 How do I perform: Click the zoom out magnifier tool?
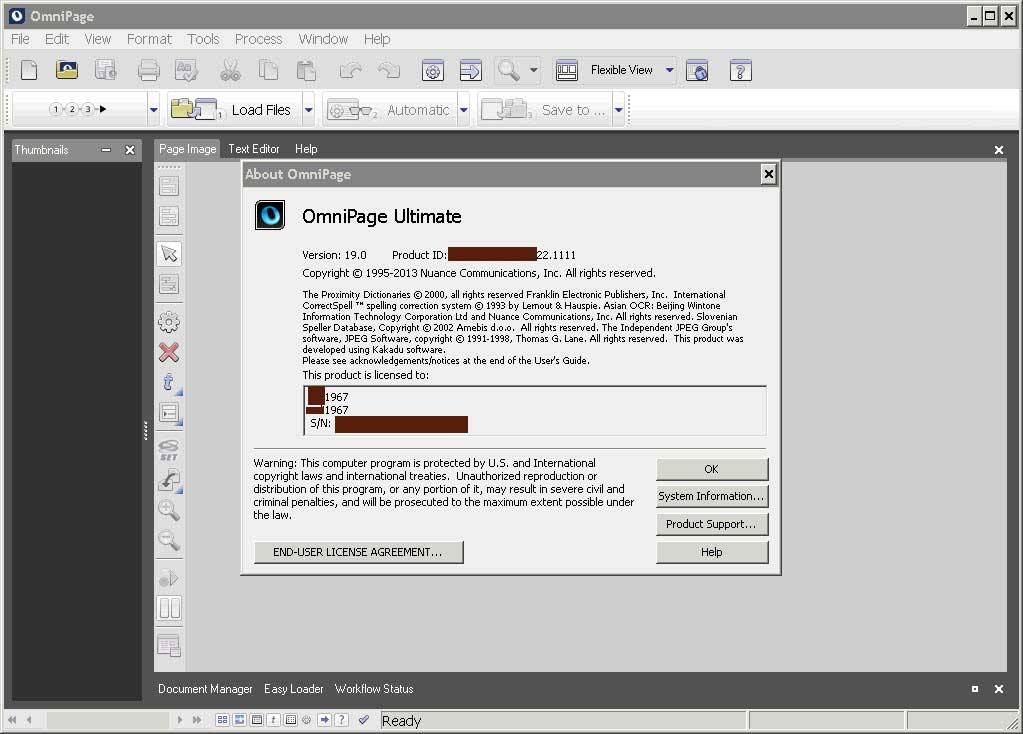(x=169, y=541)
